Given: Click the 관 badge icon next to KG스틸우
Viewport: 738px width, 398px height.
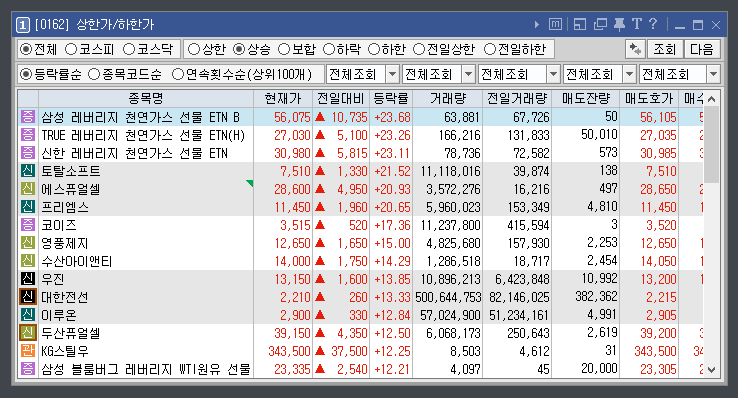Looking at the screenshot, I should 28,350.
